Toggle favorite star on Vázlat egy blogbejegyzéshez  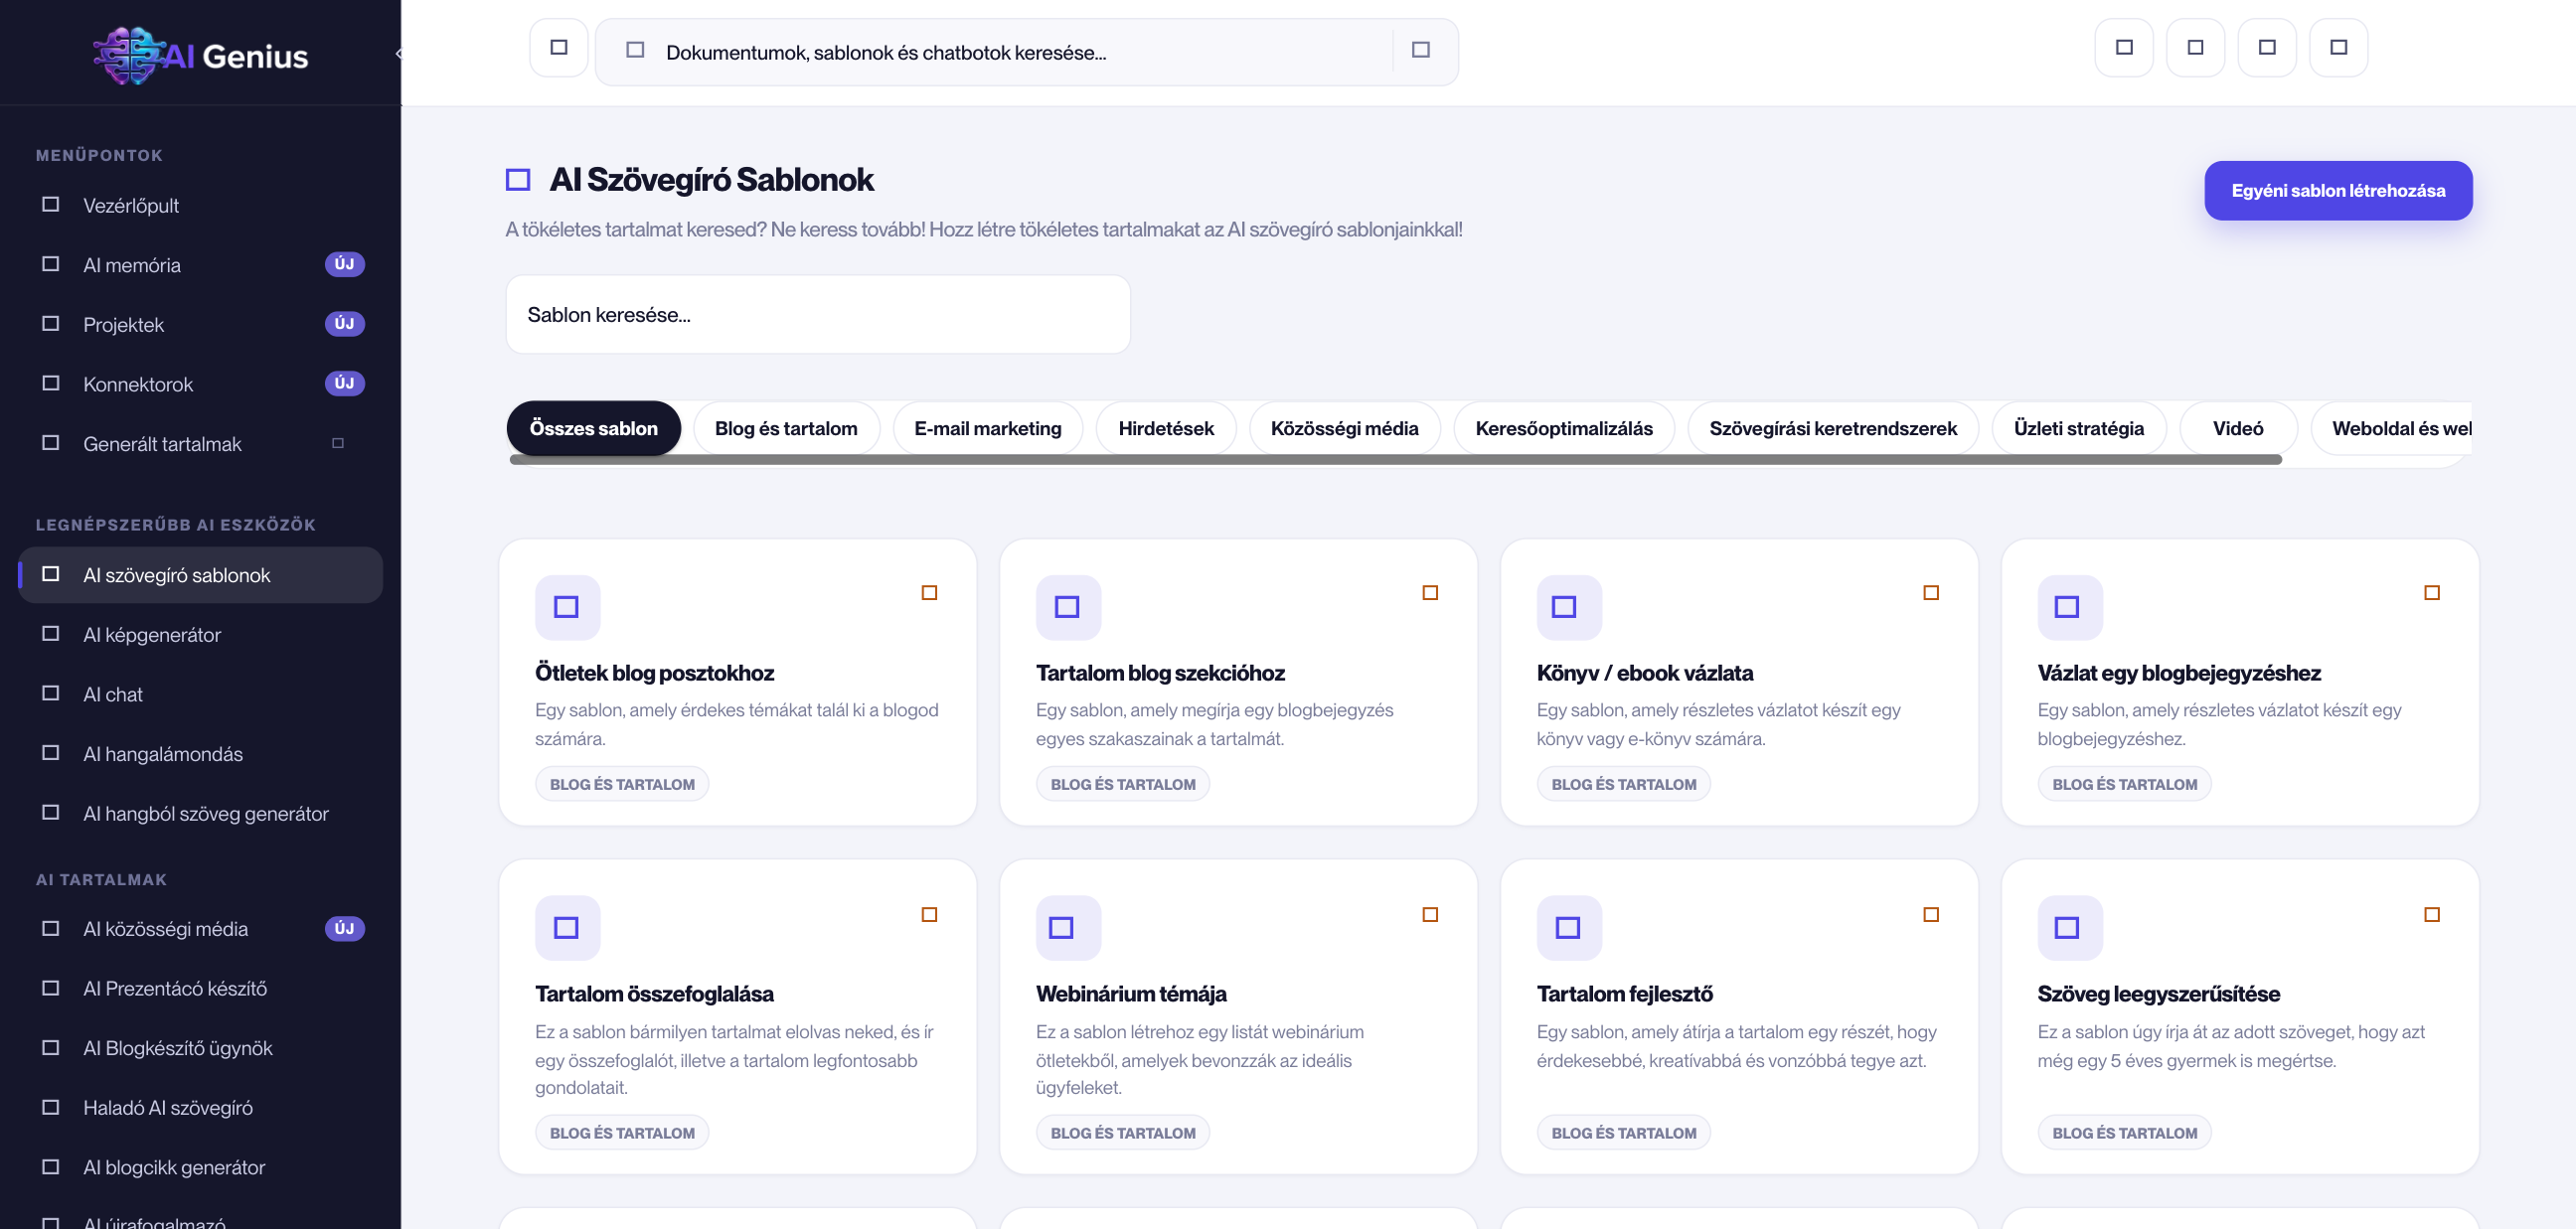(2432, 593)
